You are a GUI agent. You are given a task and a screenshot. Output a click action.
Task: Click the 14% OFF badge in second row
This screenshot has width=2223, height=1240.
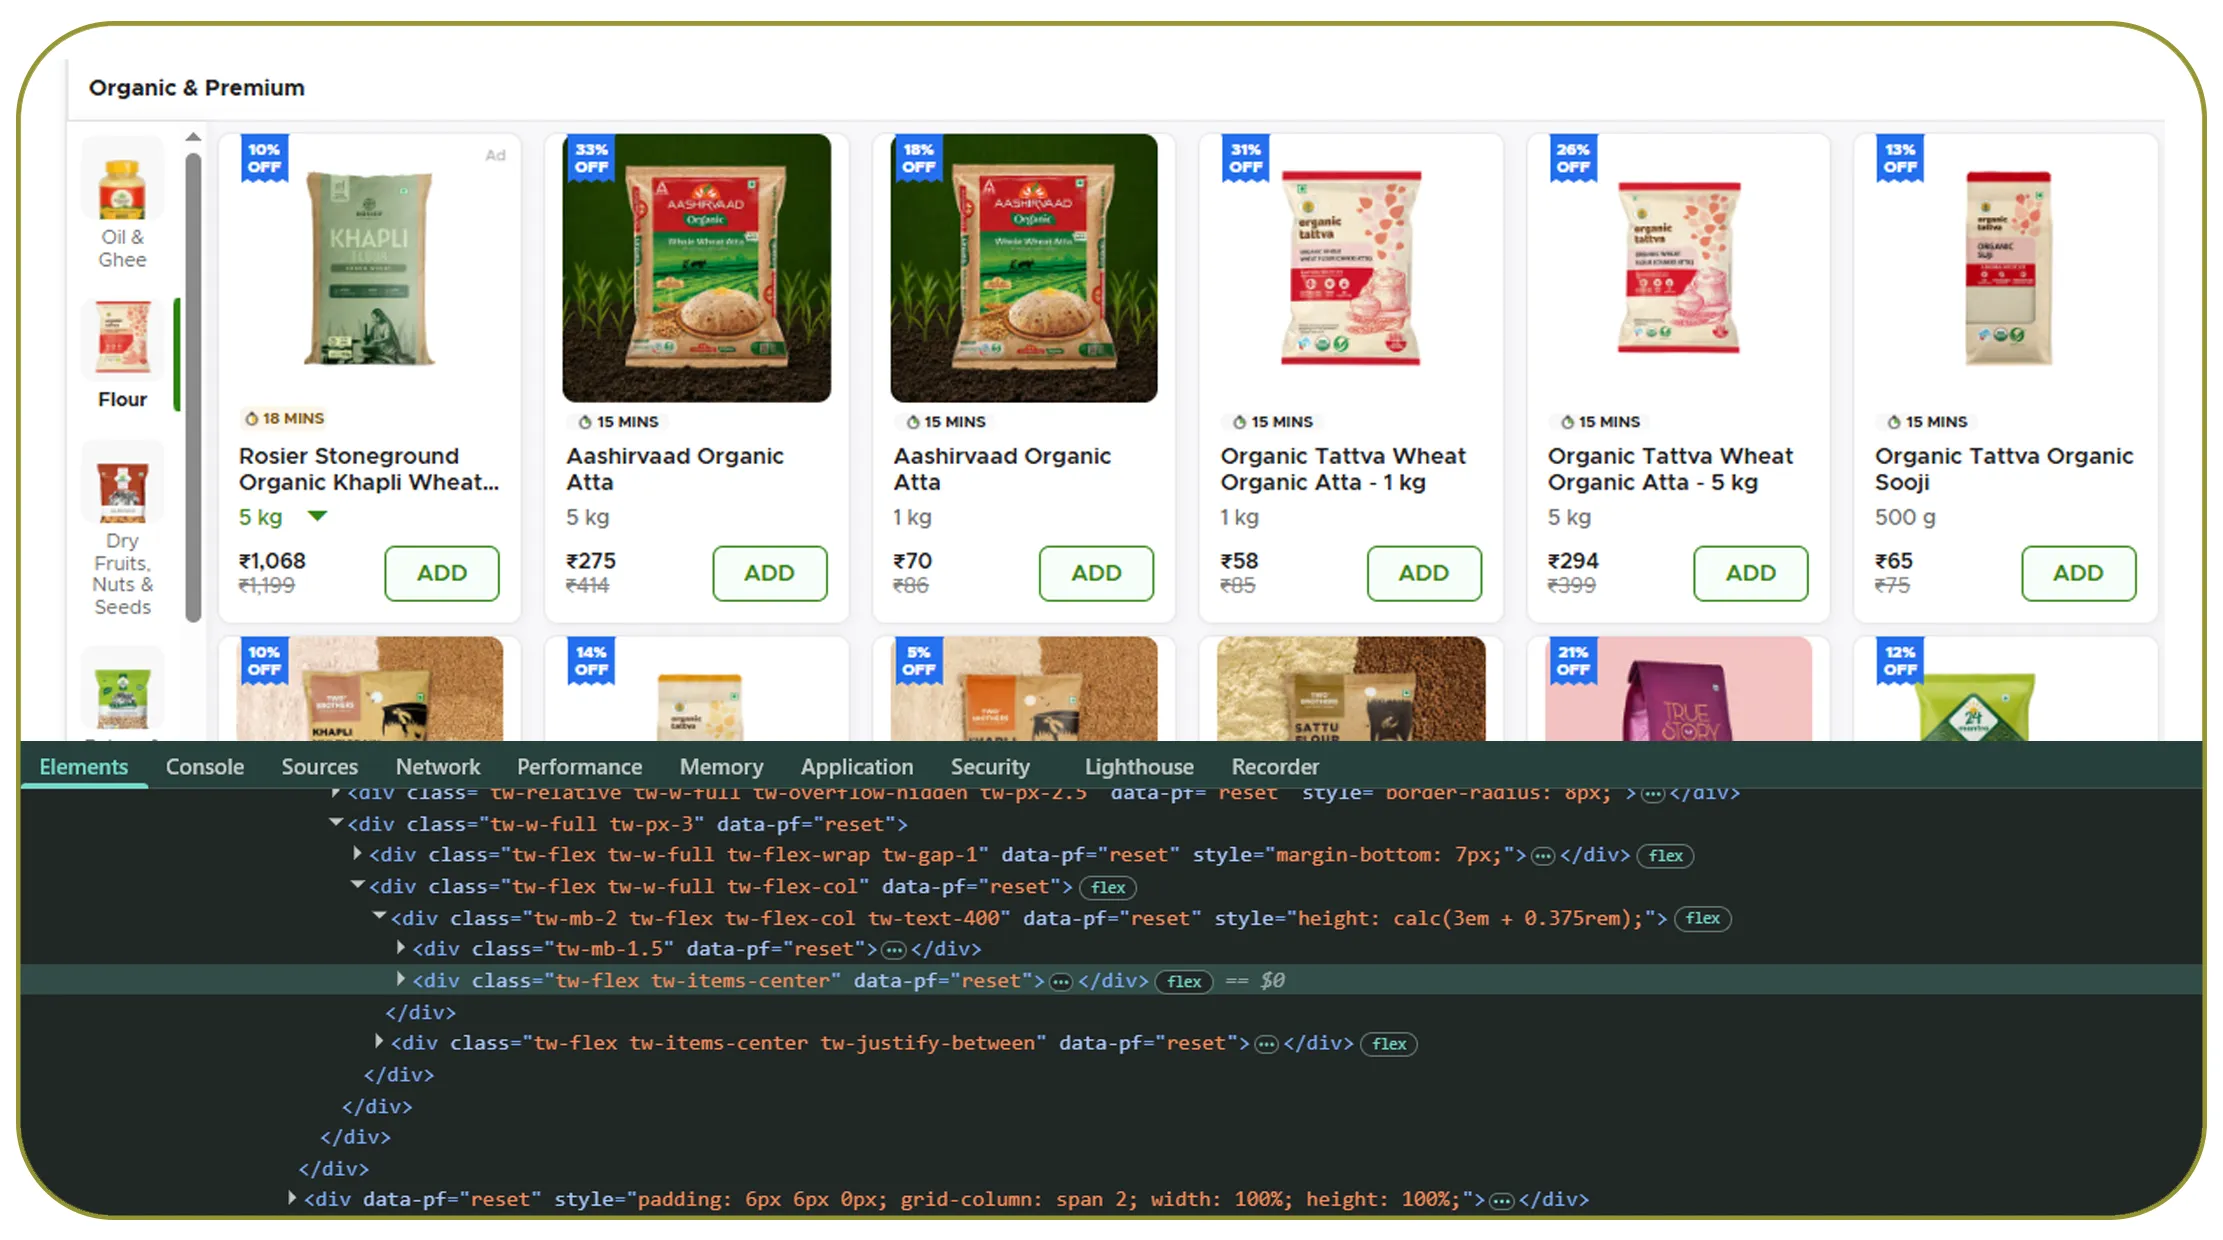591,661
